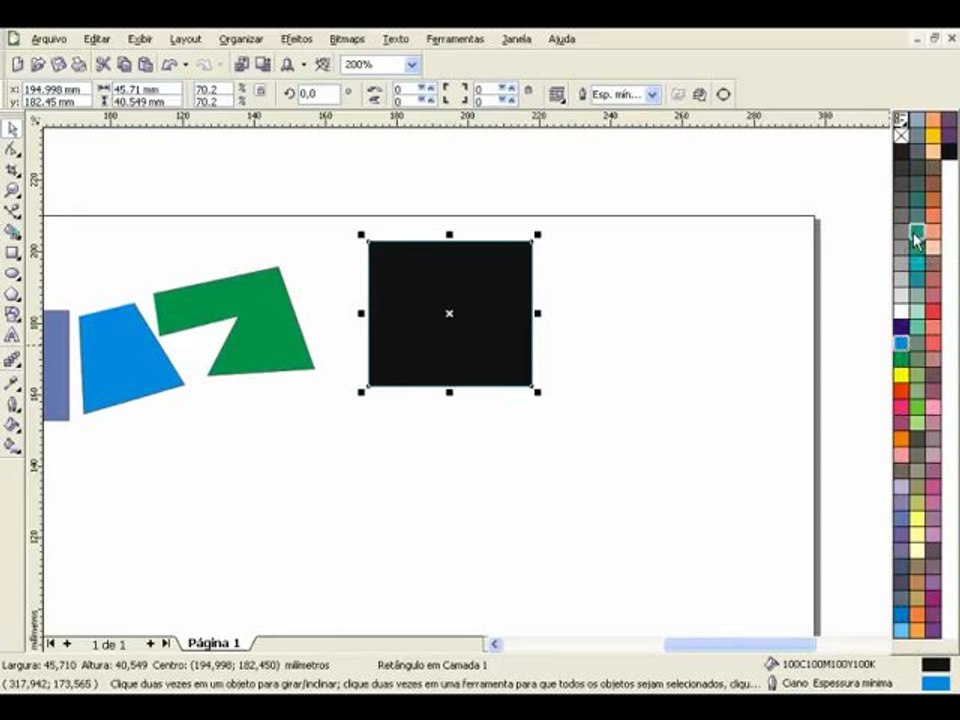Open the 200% zoom level dropdown
Image resolution: width=960 pixels, height=720 pixels.
[x=413, y=64]
